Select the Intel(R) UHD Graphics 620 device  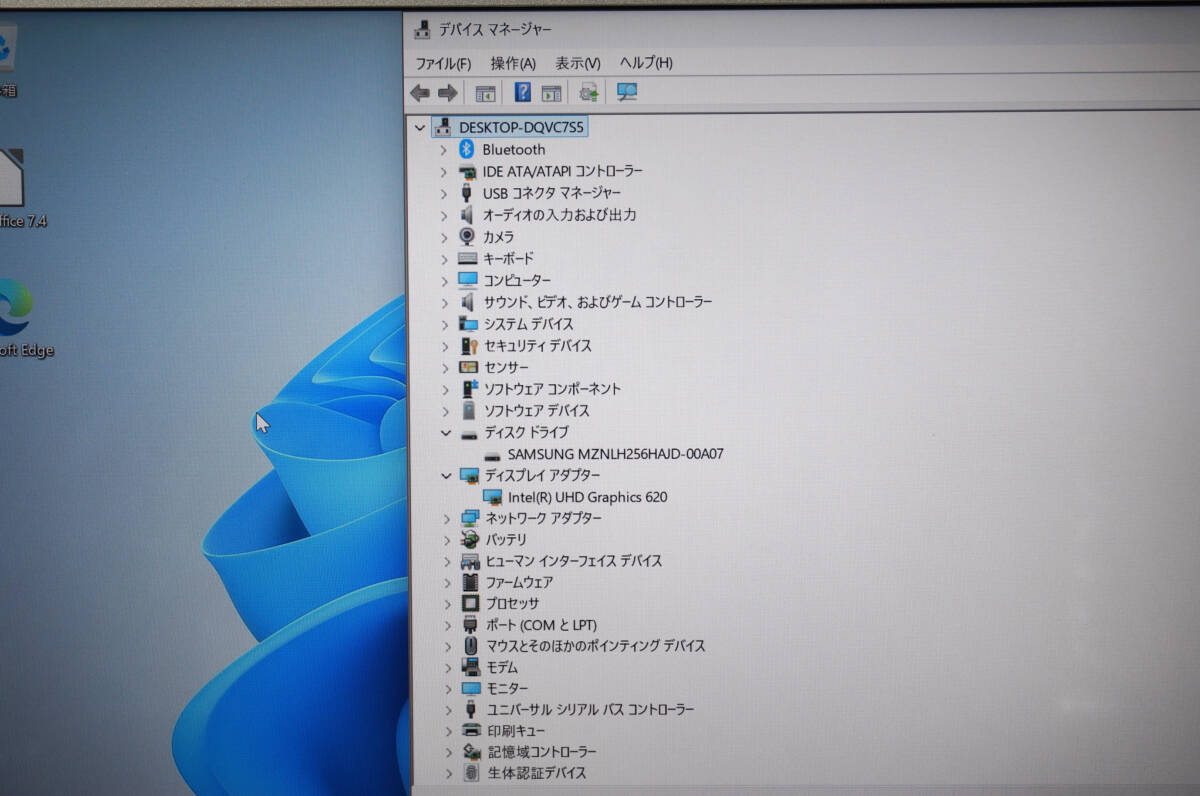(587, 497)
